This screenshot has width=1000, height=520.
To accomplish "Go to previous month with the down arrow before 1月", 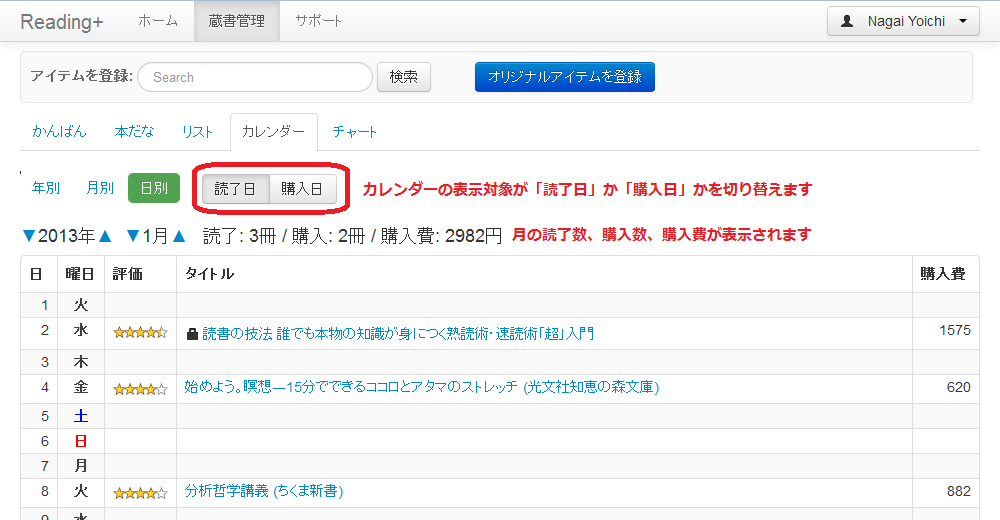I will point(133,237).
